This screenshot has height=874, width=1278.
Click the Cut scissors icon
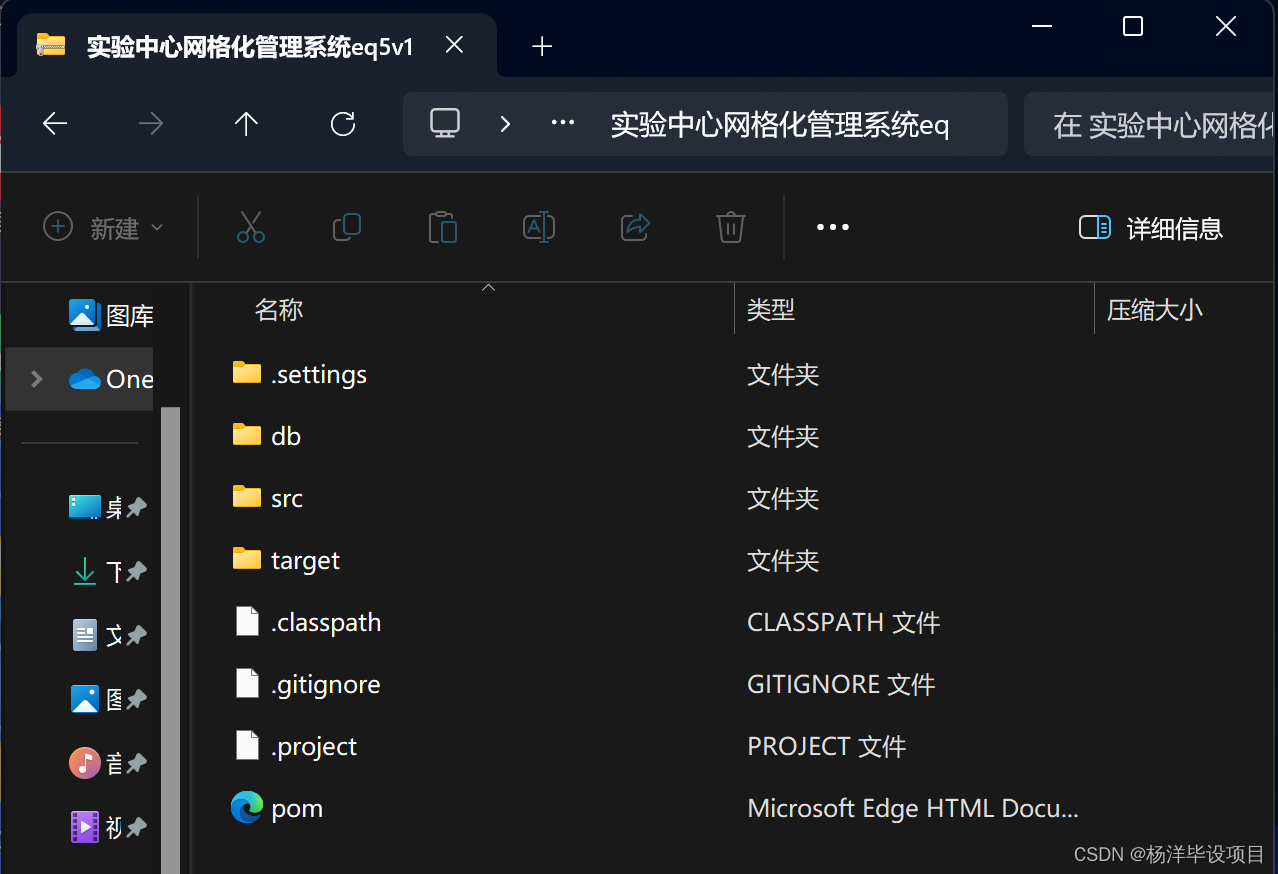click(x=251, y=227)
